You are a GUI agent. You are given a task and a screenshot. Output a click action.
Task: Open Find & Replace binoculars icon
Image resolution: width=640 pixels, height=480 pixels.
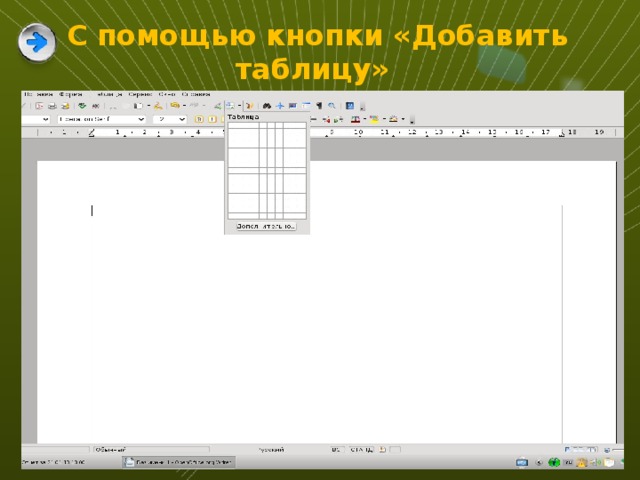(x=267, y=106)
